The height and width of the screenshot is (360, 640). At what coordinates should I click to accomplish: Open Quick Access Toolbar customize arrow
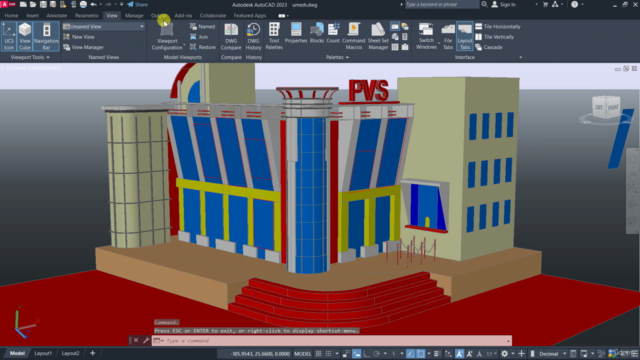(121, 4)
